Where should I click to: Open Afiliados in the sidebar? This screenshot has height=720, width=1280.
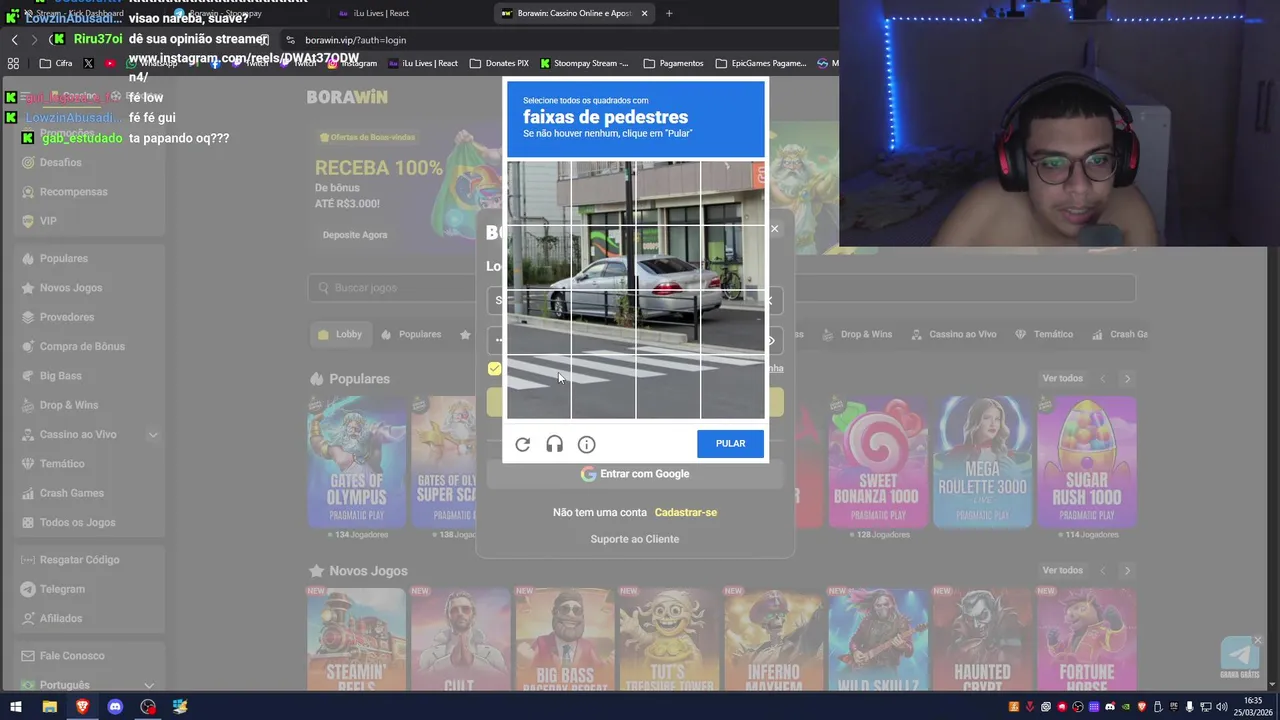[x=61, y=618]
